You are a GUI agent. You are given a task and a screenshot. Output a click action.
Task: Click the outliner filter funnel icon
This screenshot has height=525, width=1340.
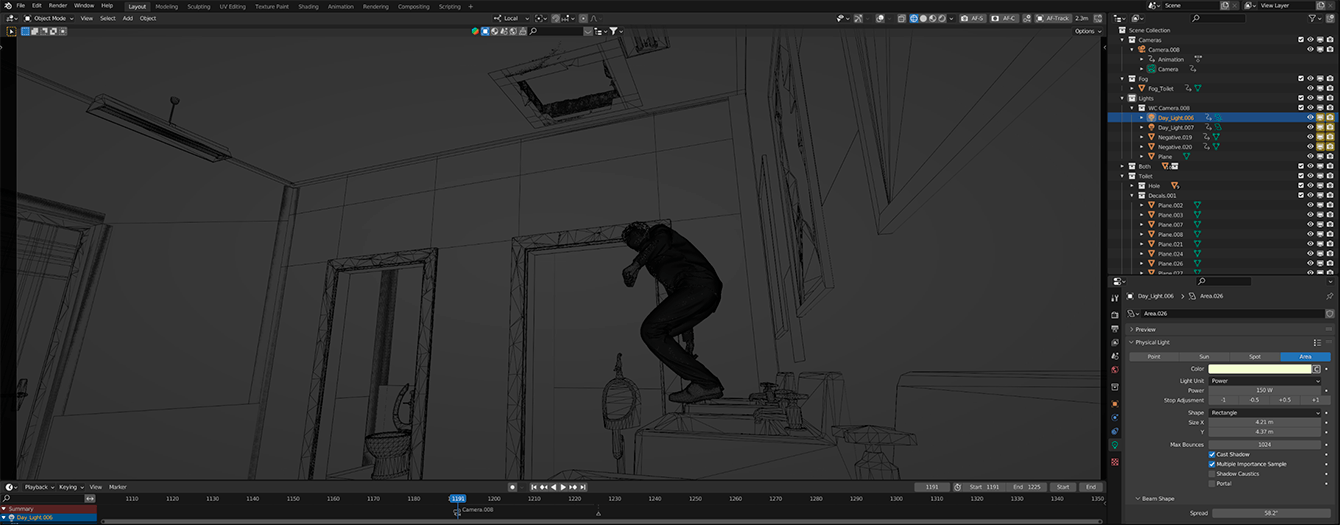point(1313,18)
